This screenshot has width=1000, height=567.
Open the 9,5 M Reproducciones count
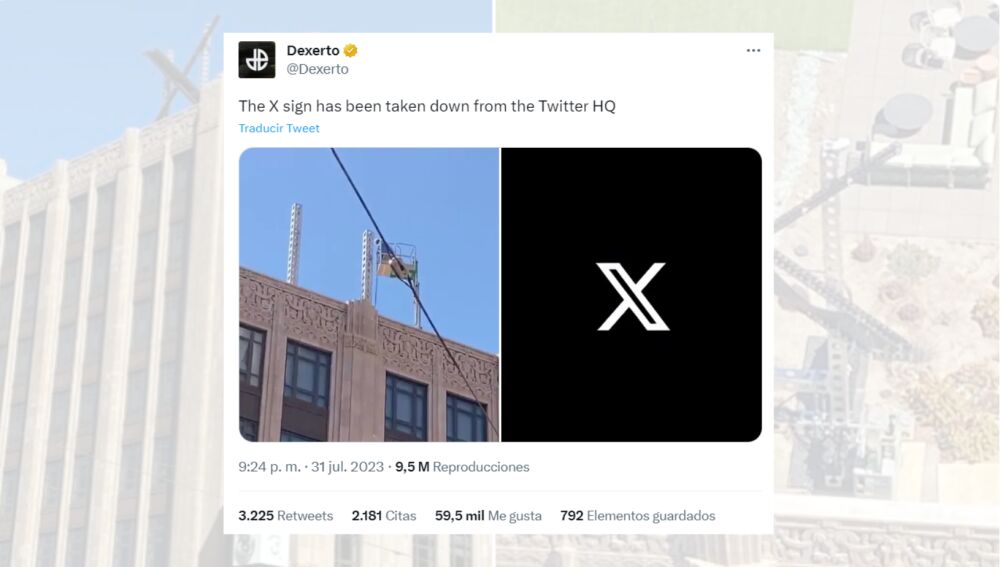tap(462, 467)
